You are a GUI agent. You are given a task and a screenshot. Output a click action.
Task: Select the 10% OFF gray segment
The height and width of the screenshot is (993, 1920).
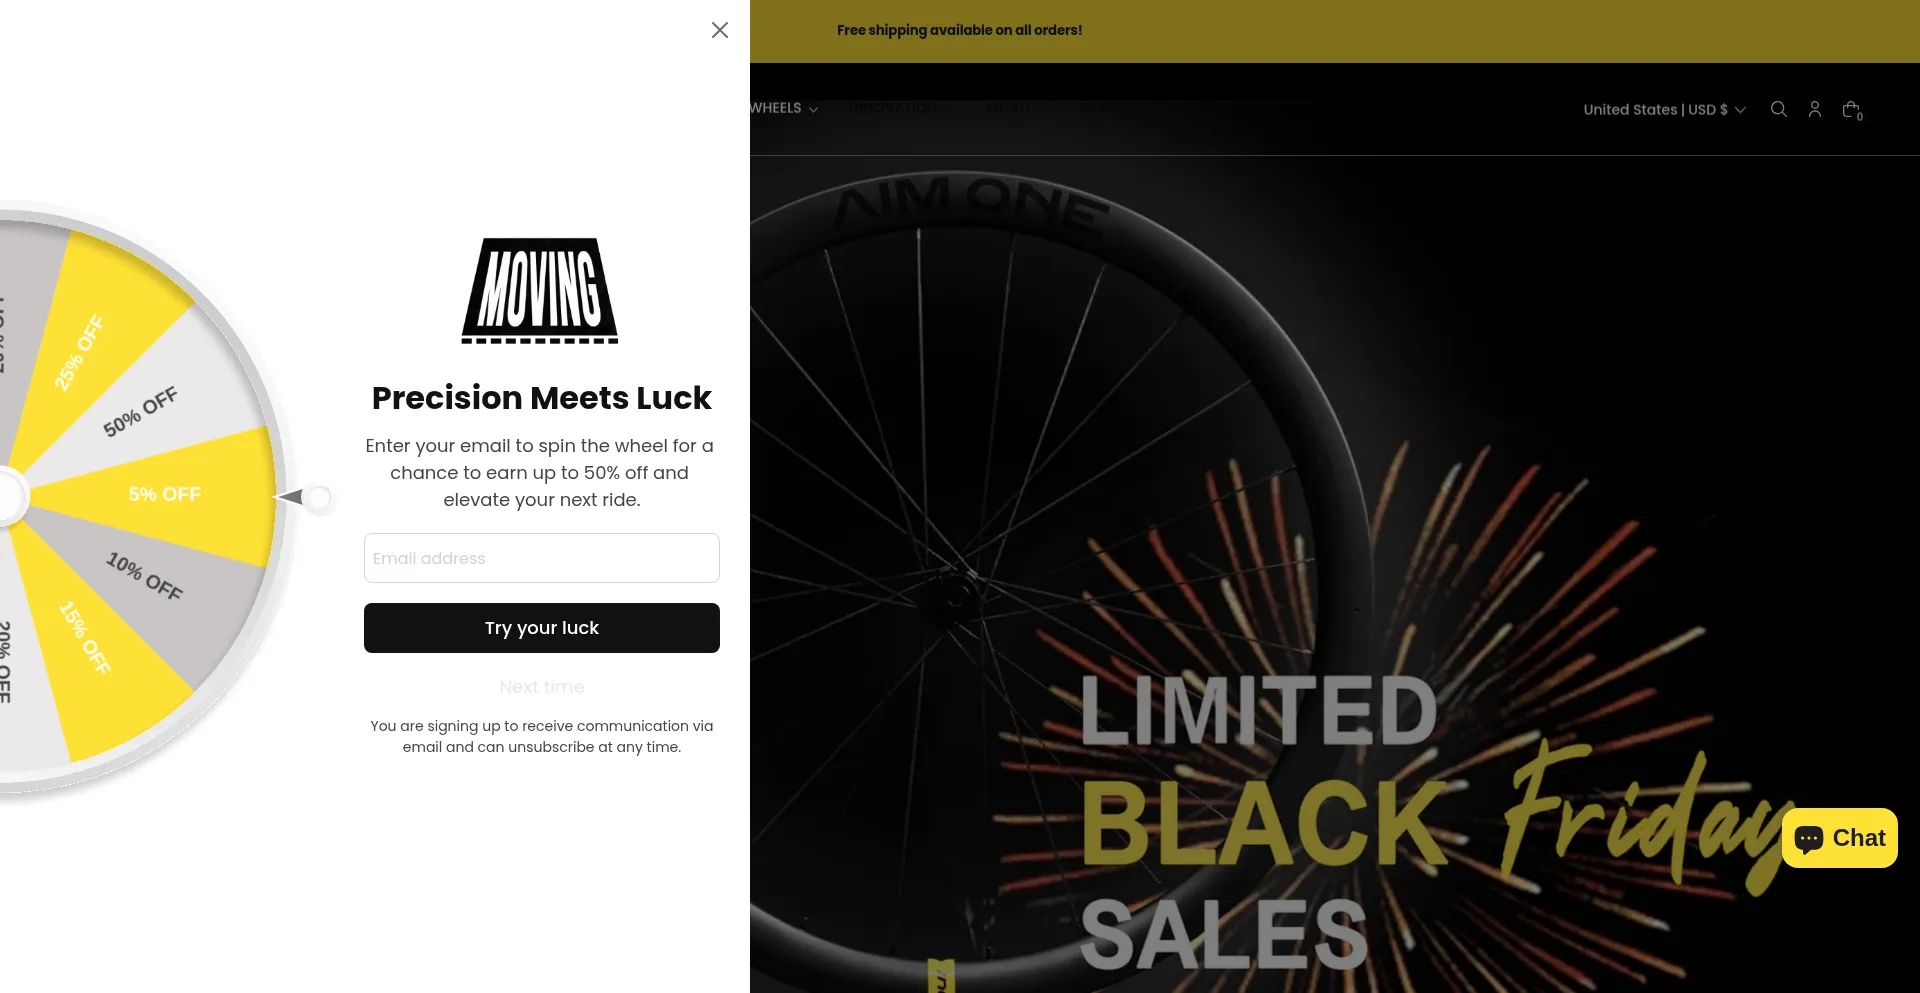click(x=145, y=576)
